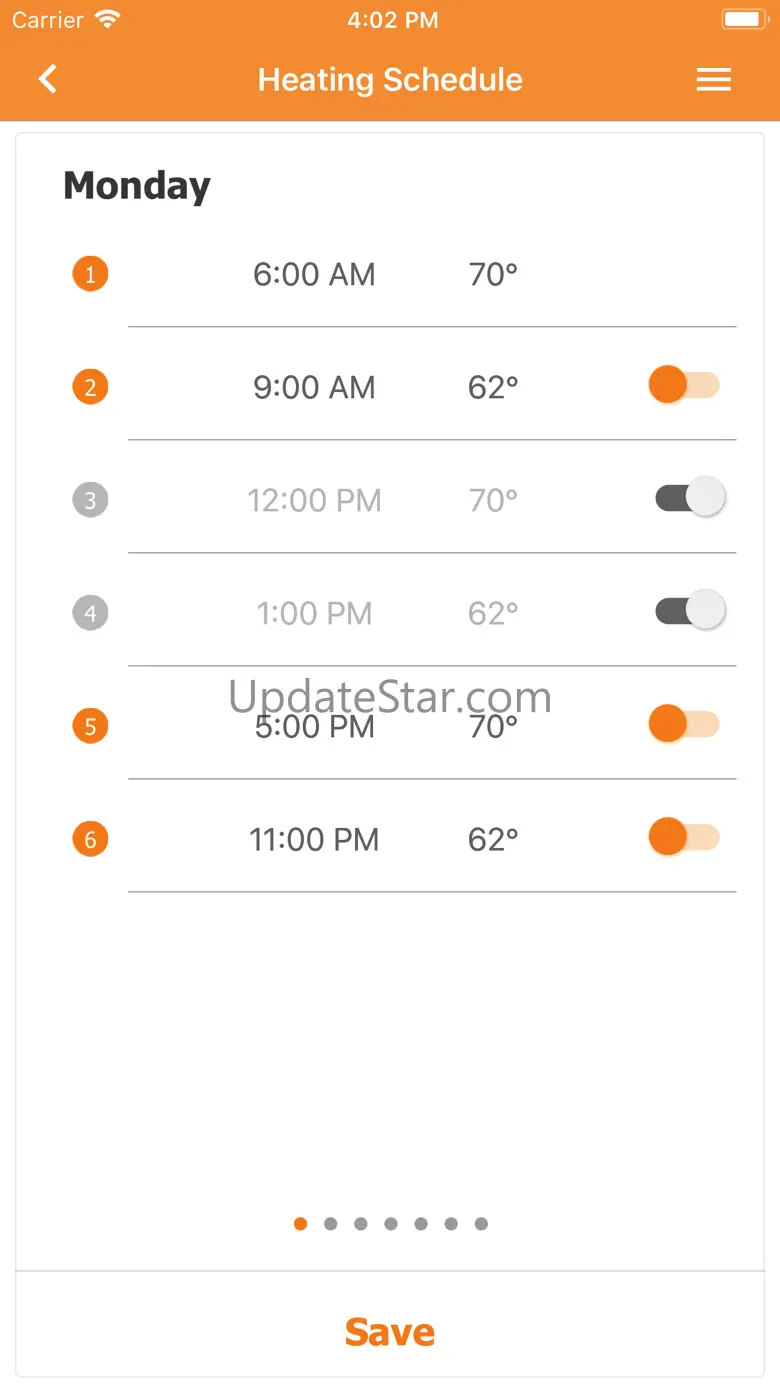Disable the 5:00 PM period switch
This screenshot has height=1387, width=780.
(685, 724)
